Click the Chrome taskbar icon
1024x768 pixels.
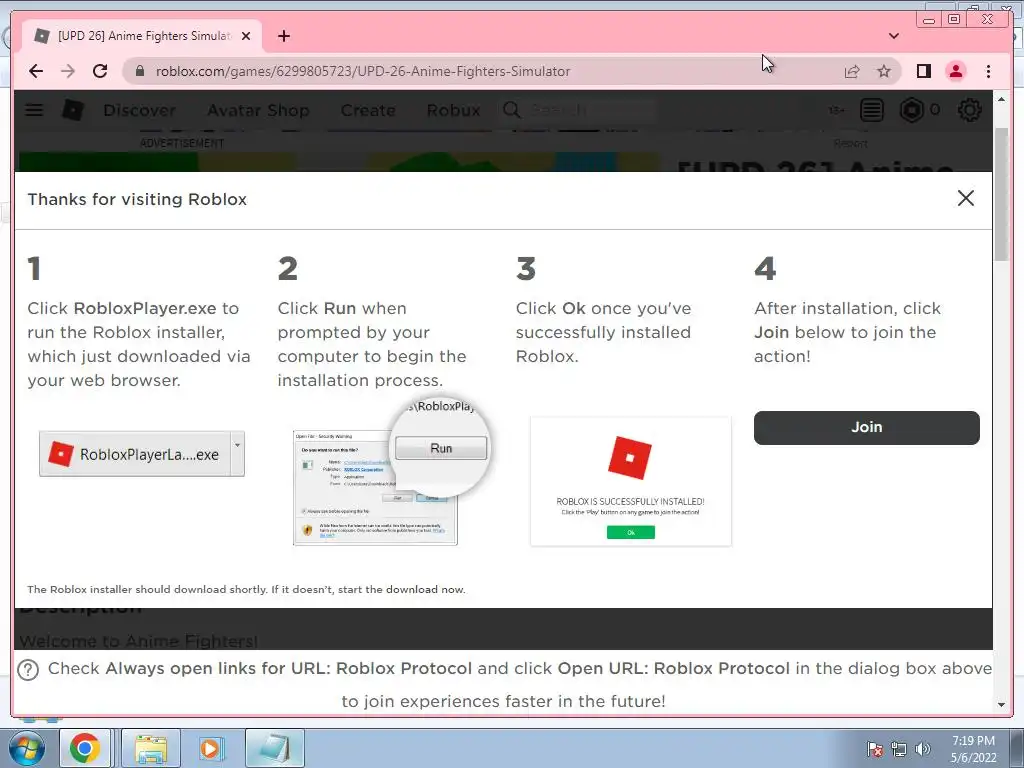[x=85, y=748]
